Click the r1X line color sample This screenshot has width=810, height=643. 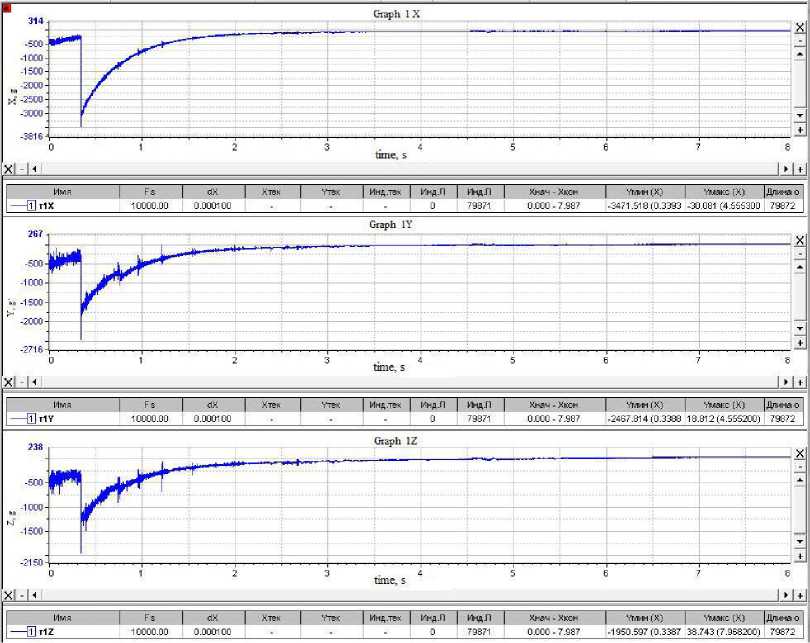(x=17, y=206)
